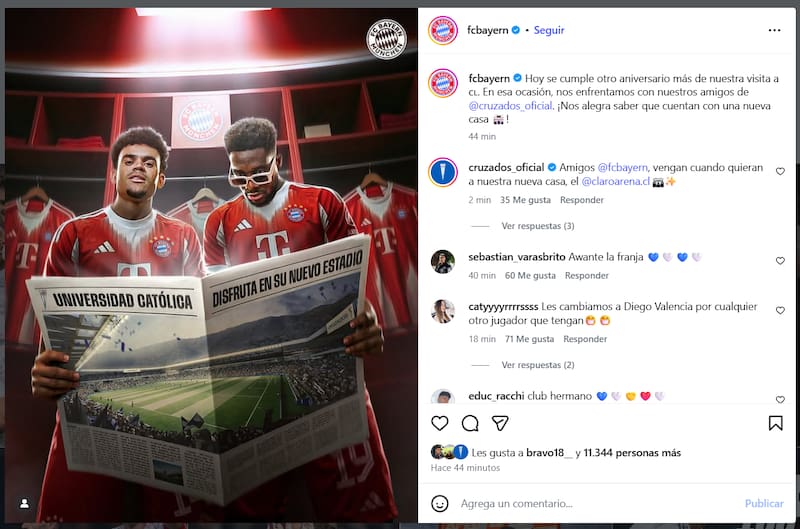The image size is (800, 529).
Task: Share the post via paper plane icon
Action: 500,423
